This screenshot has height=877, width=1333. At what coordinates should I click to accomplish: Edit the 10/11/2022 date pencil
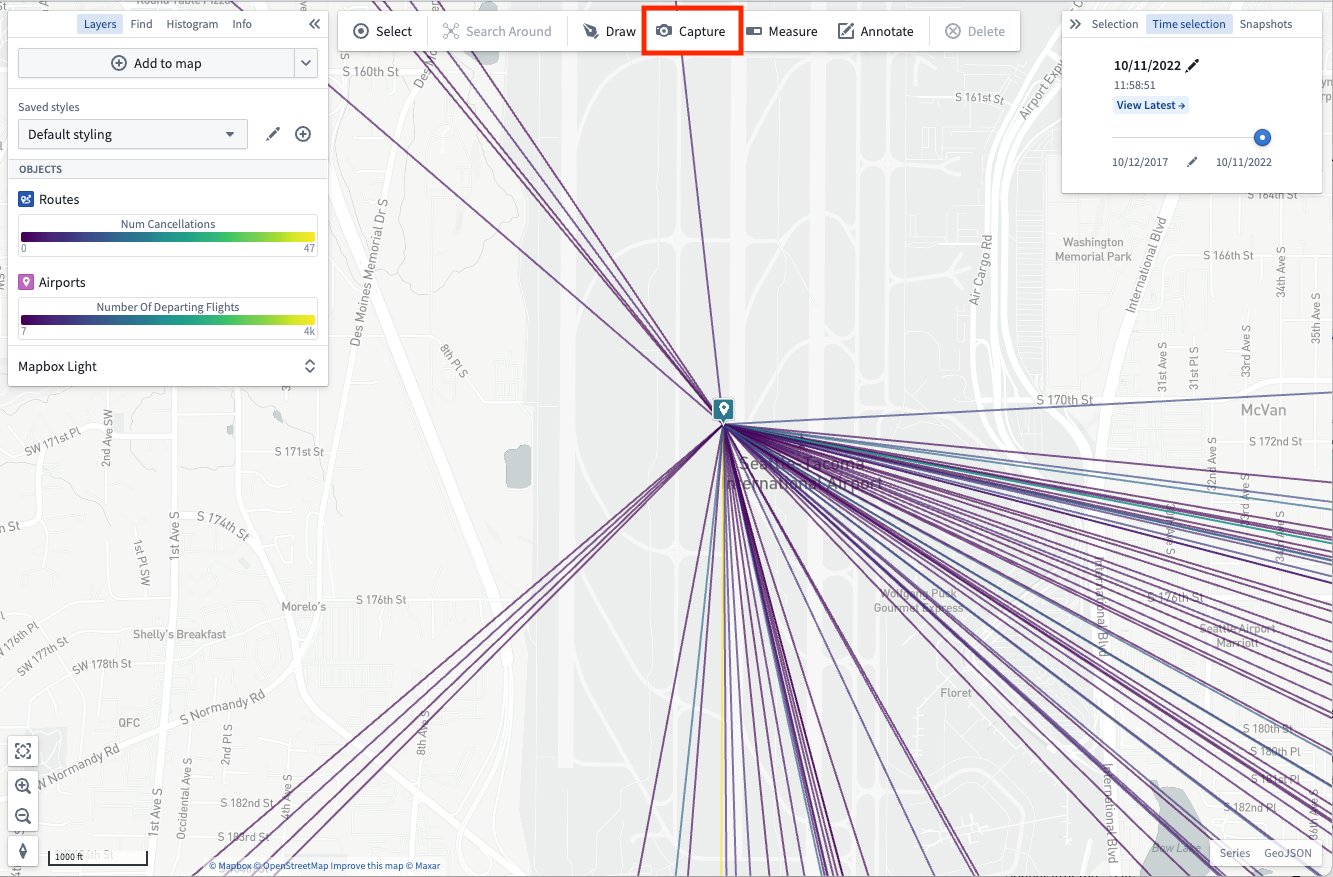pos(1192,65)
